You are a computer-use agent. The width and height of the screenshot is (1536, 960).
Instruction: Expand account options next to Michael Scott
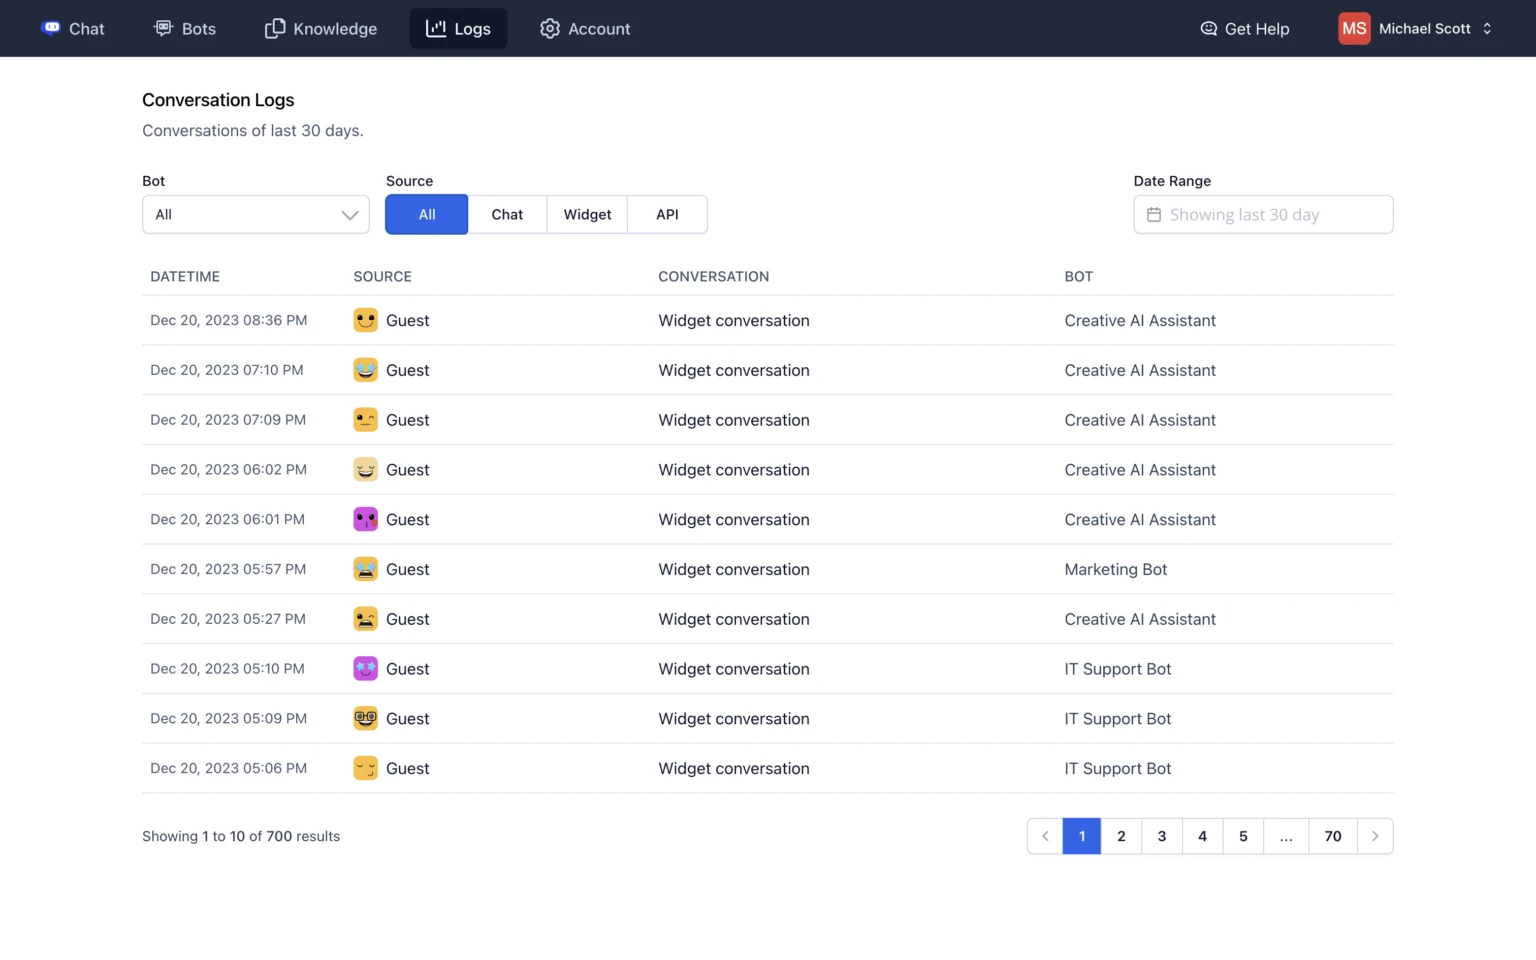[x=1487, y=28]
